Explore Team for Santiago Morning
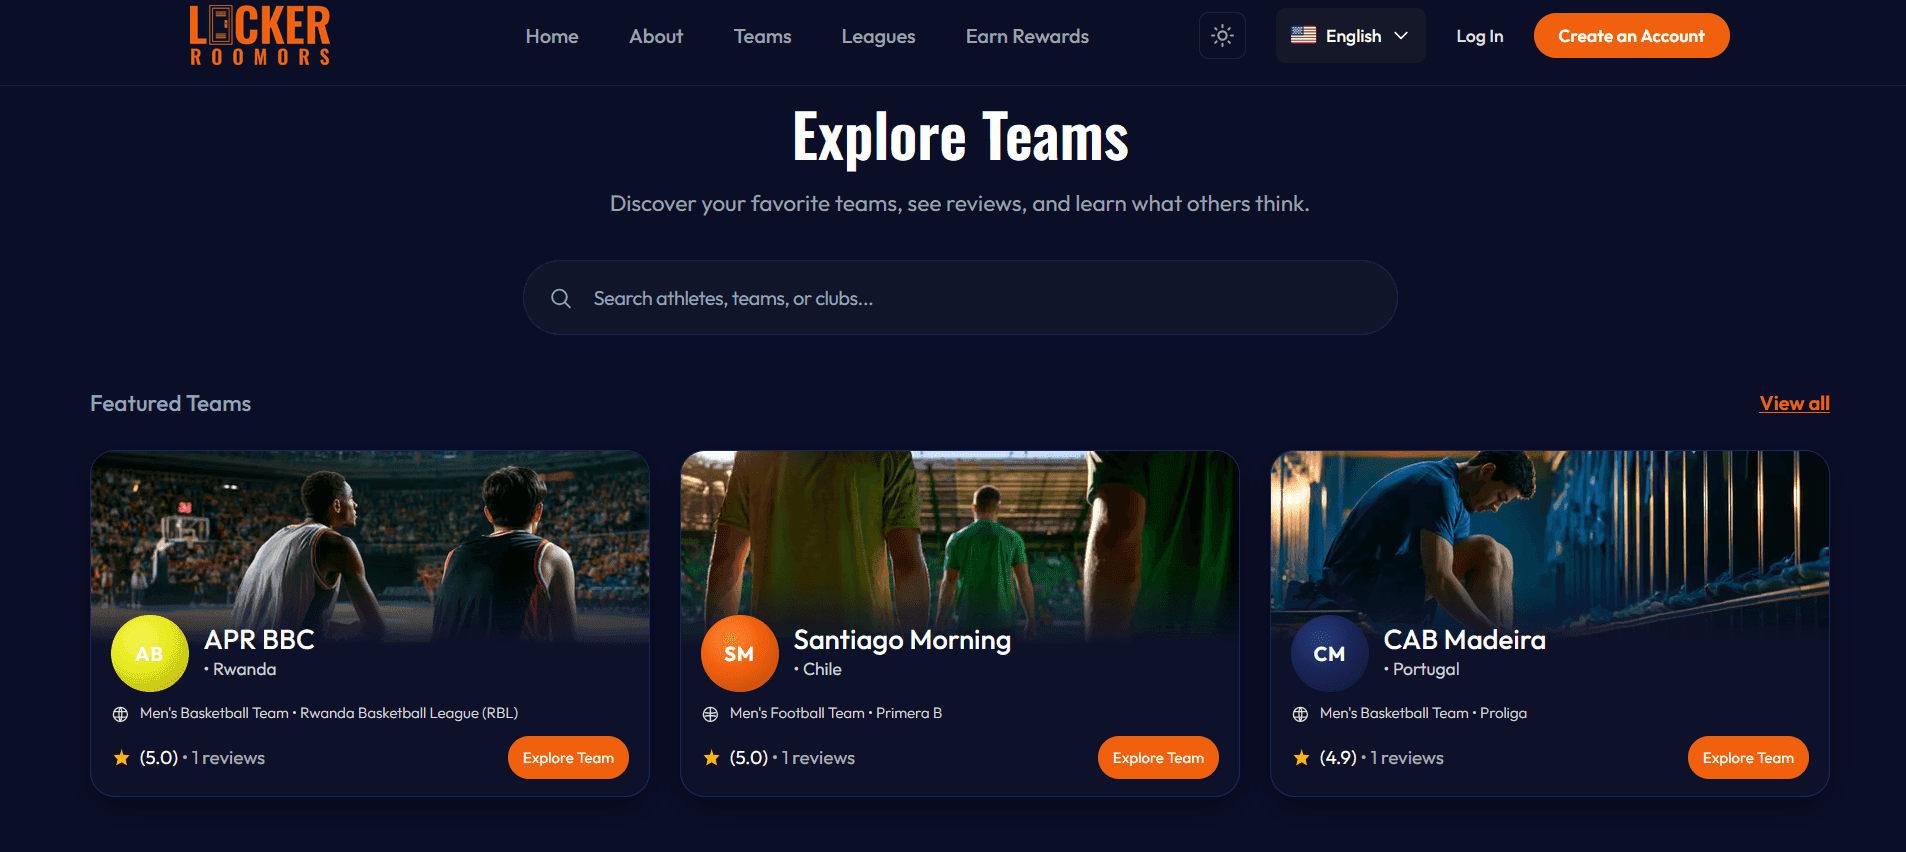1906x852 pixels. click(x=1158, y=758)
